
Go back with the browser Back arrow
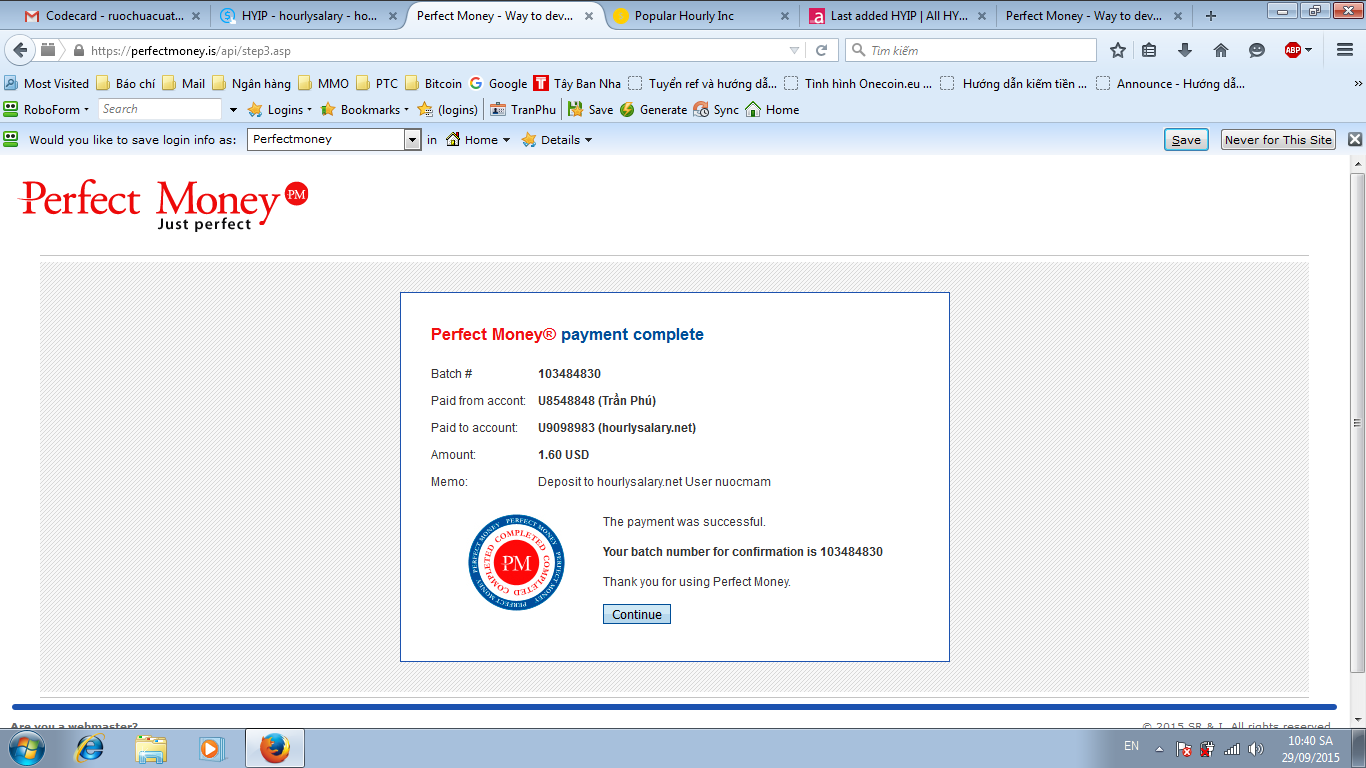coord(20,50)
